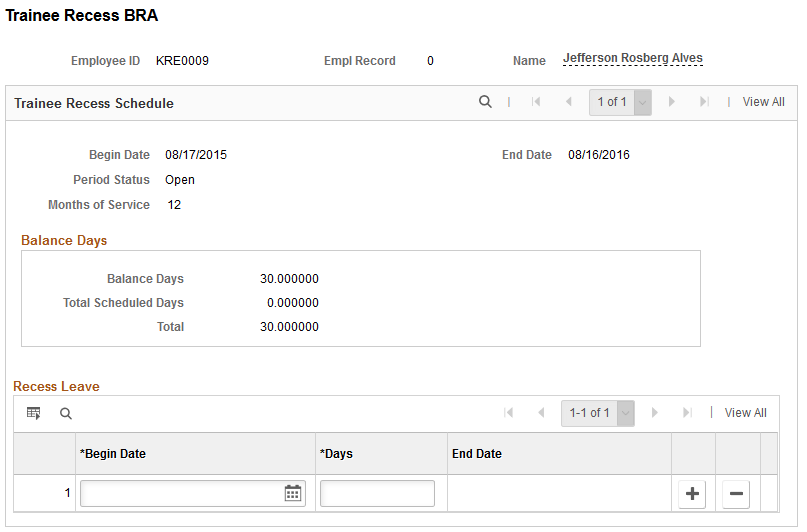Go to first row in Trainee Recess Schedule

pos(536,102)
